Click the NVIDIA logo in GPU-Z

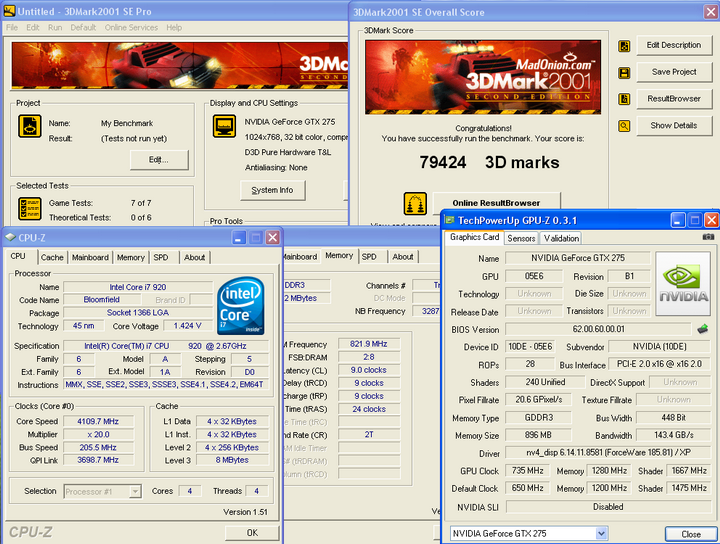point(683,284)
